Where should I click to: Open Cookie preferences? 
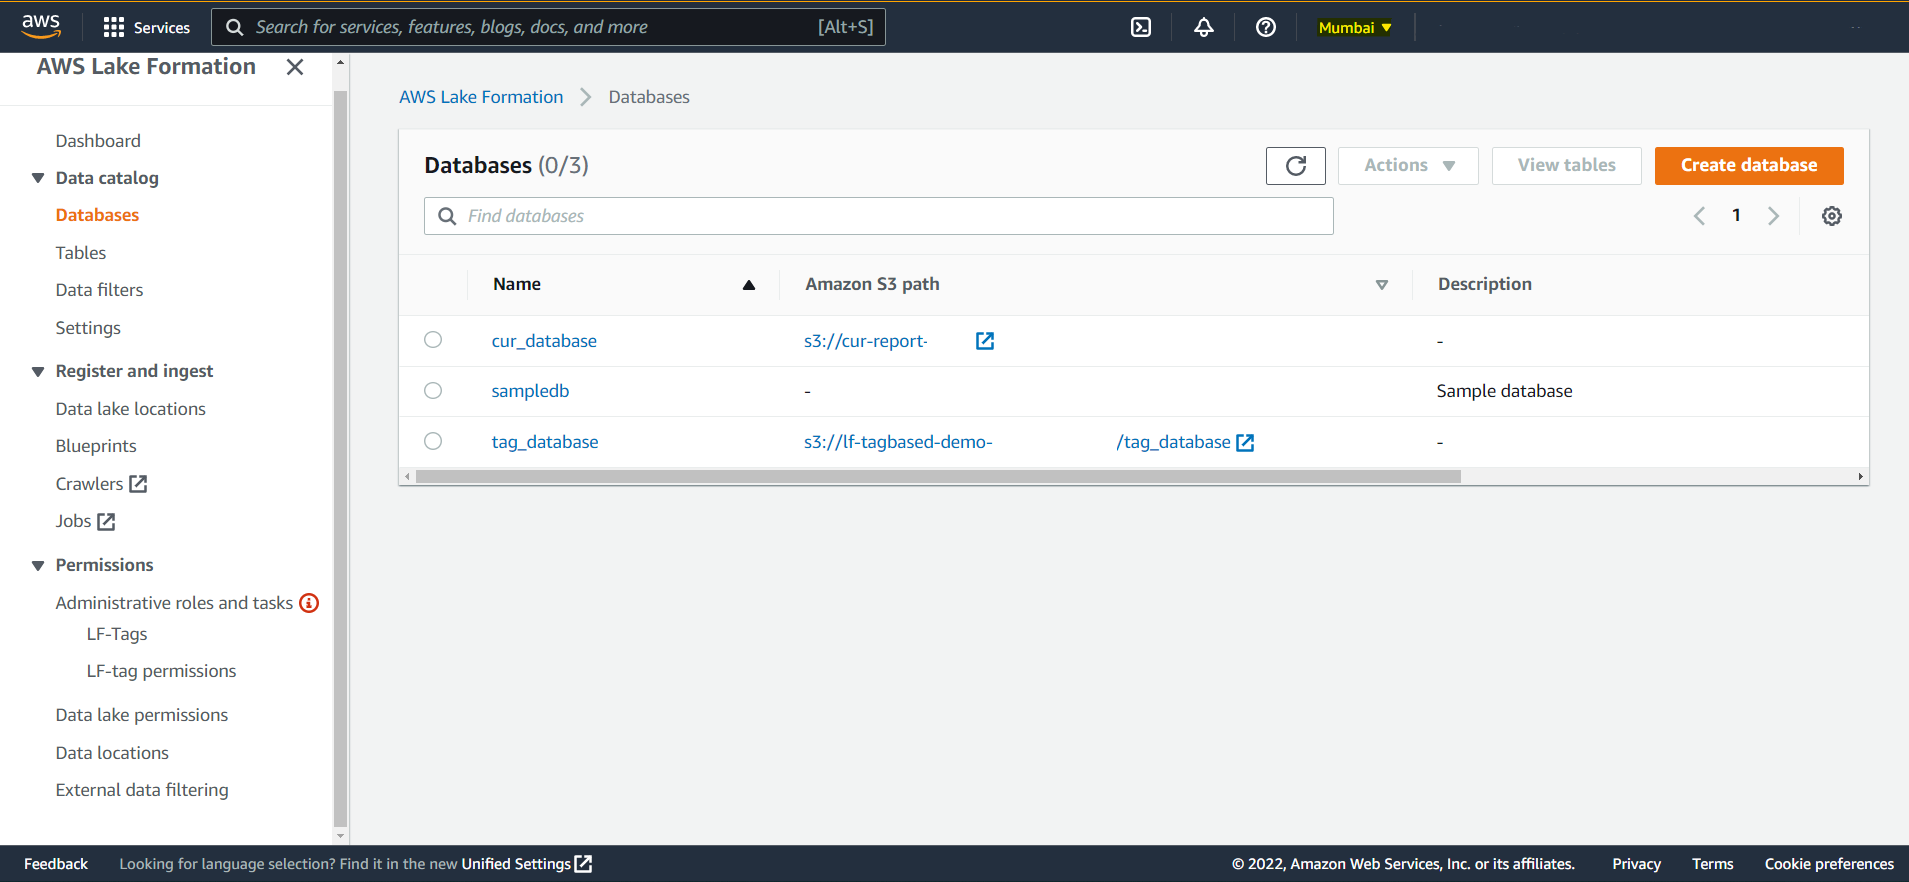tap(1829, 864)
